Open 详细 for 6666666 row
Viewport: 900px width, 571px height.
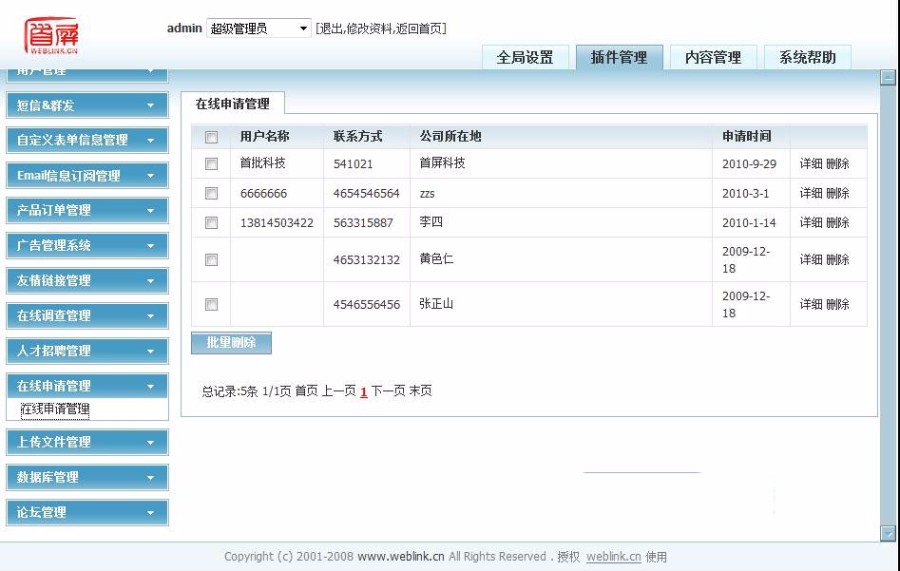pyautogui.click(x=811, y=193)
